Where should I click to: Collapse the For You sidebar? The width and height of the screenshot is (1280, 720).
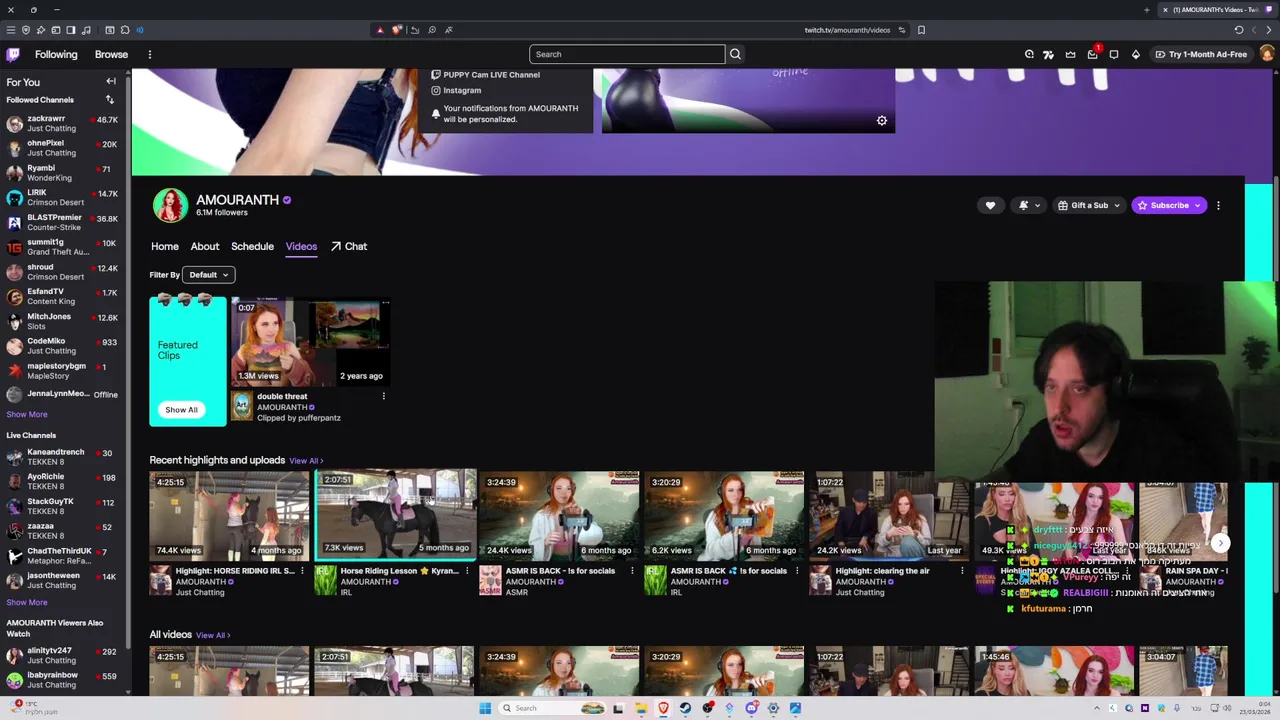click(111, 81)
